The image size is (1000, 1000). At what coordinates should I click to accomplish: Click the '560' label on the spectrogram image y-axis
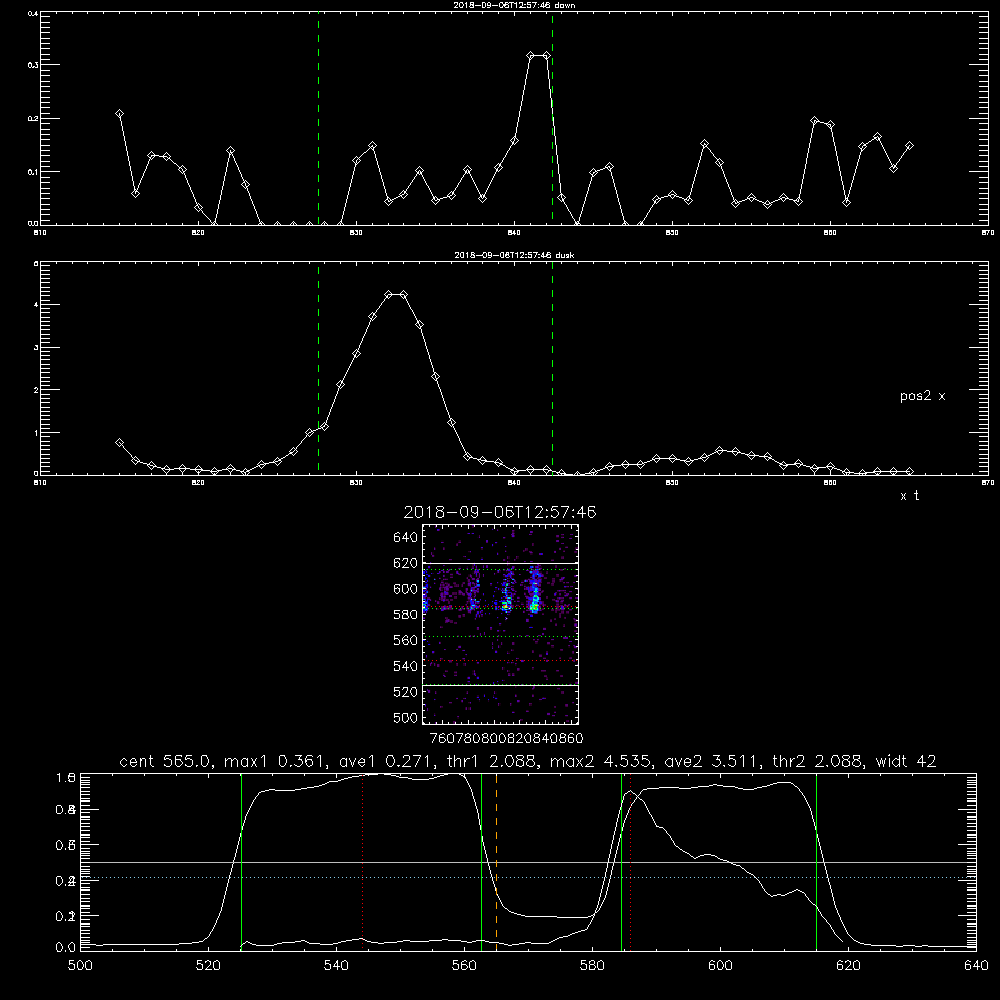(406, 640)
